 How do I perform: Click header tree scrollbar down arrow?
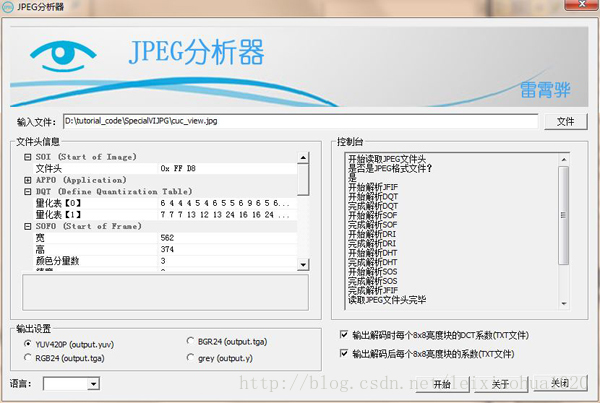[x=303, y=264]
